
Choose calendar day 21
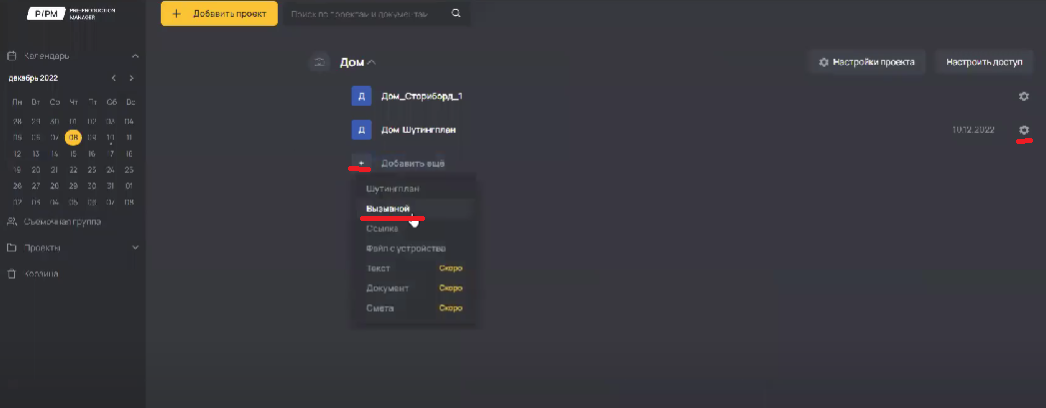pos(55,169)
